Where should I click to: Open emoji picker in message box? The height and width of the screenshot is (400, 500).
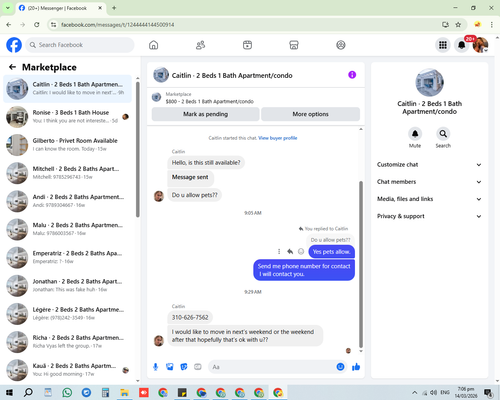pyautogui.click(x=340, y=367)
